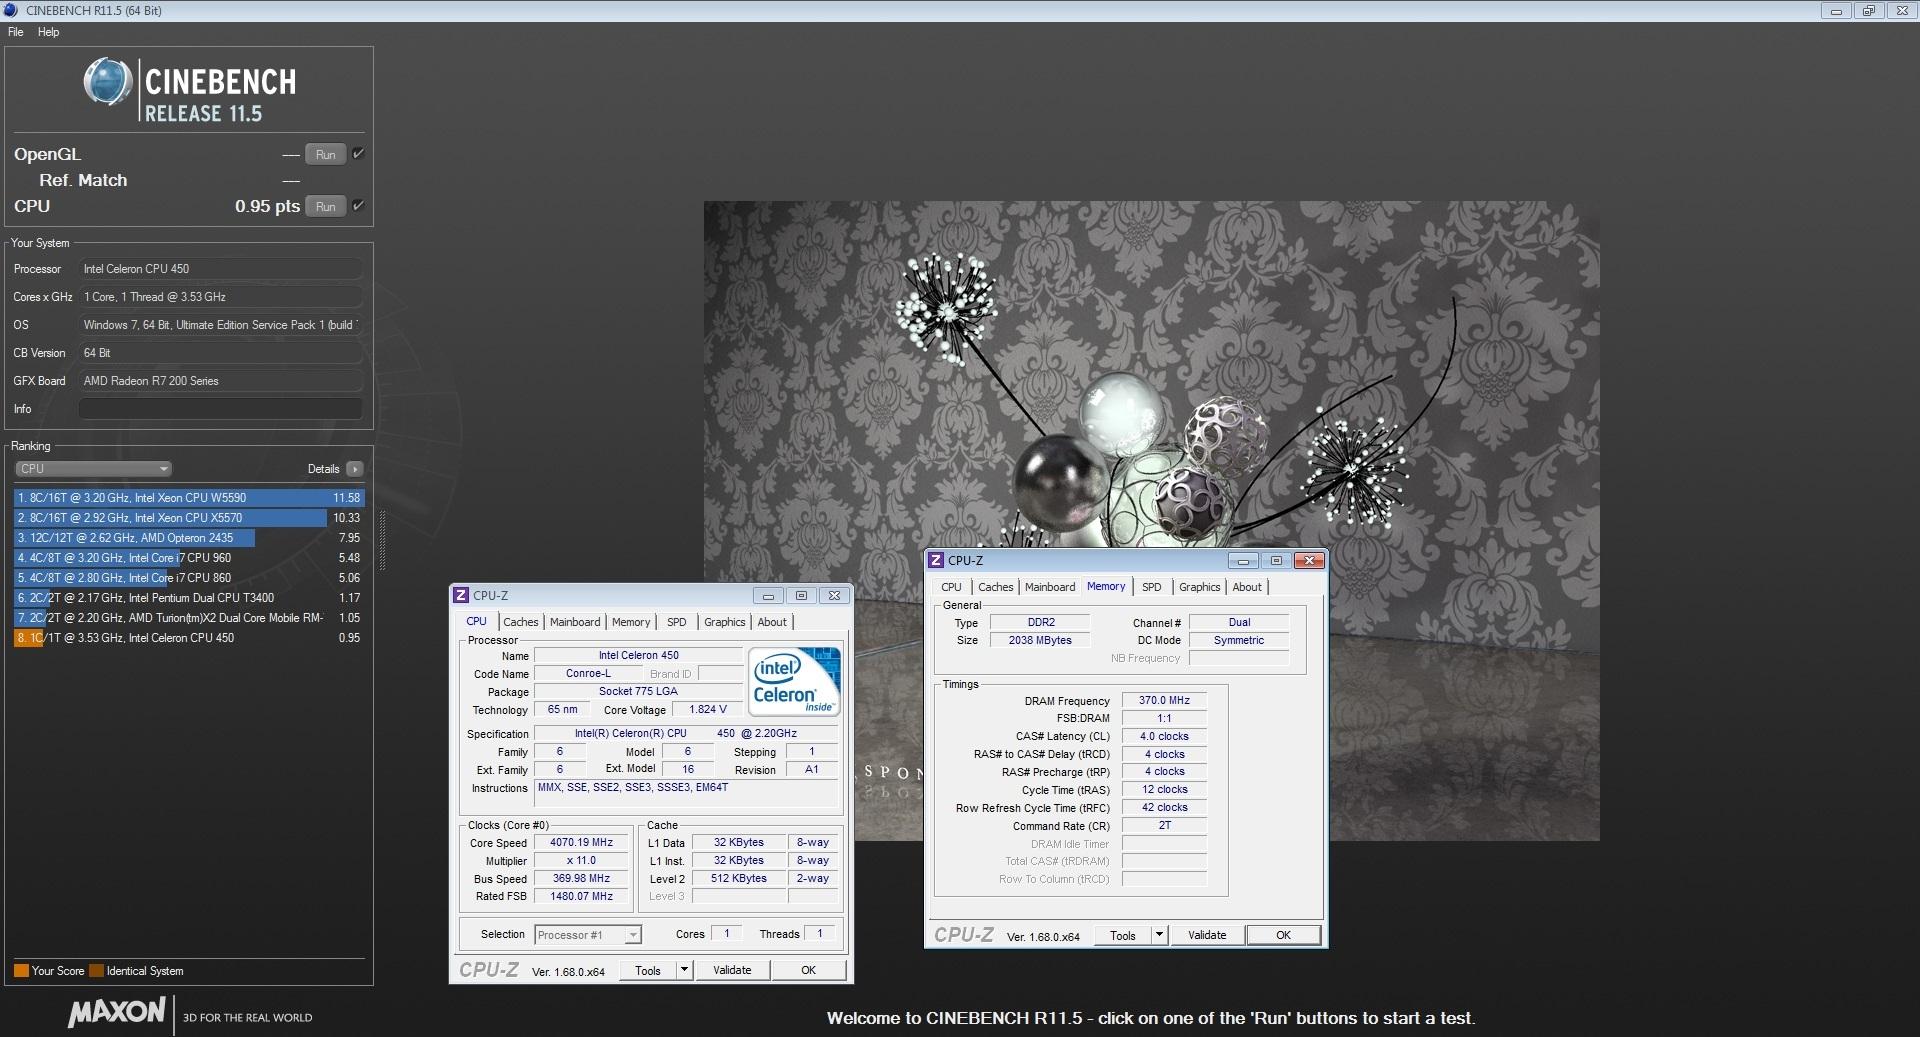Run the CPU benchmark

326,206
